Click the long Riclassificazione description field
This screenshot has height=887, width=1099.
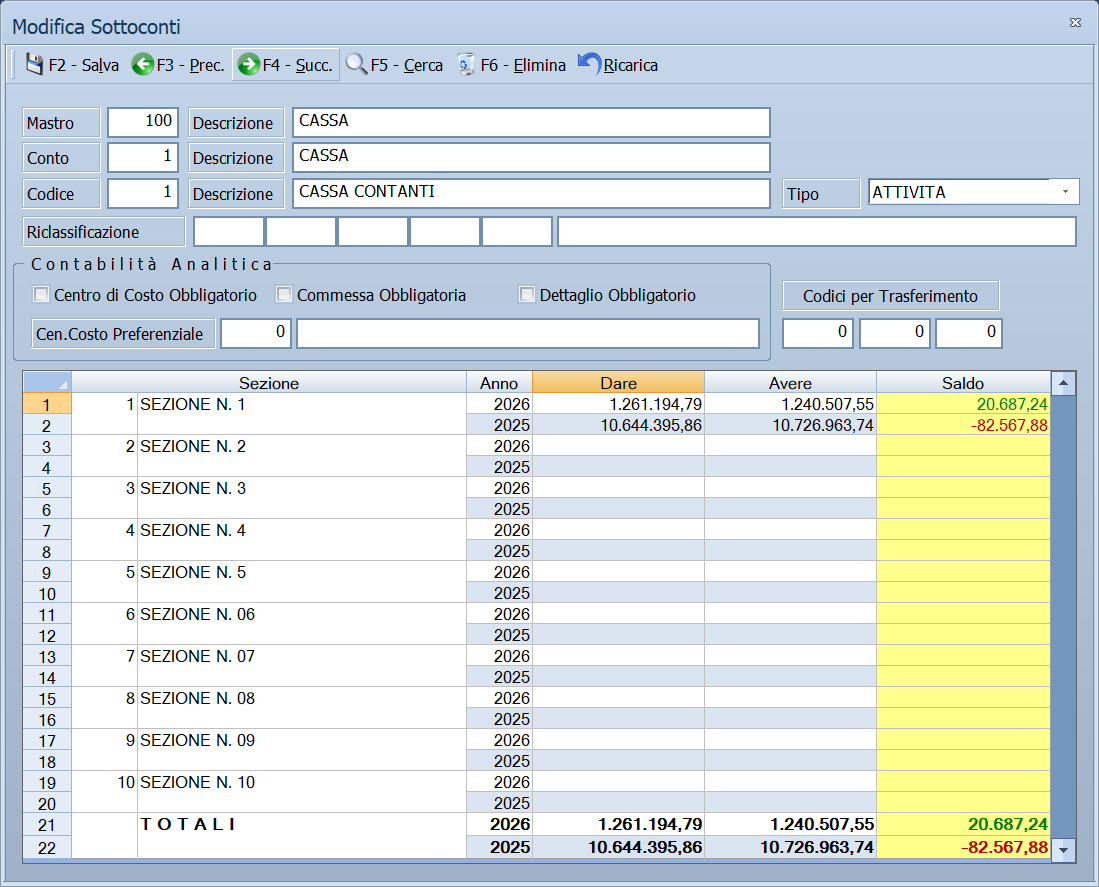tap(817, 232)
